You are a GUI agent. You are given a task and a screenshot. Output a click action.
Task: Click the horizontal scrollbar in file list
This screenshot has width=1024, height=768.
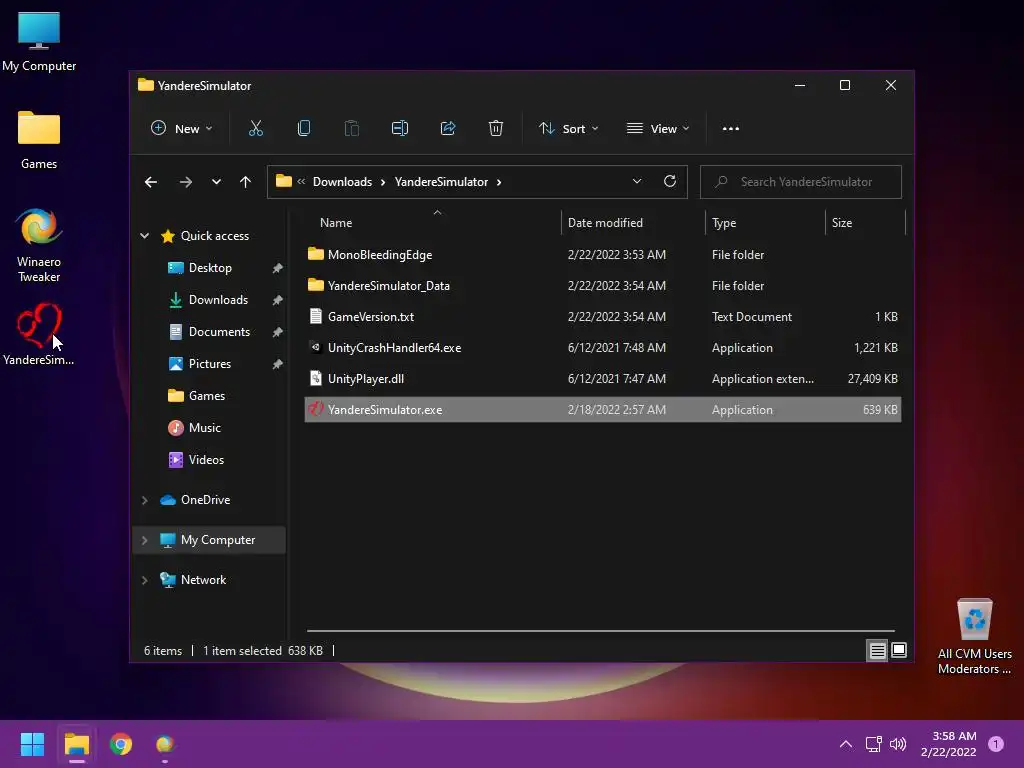pyautogui.click(x=600, y=631)
